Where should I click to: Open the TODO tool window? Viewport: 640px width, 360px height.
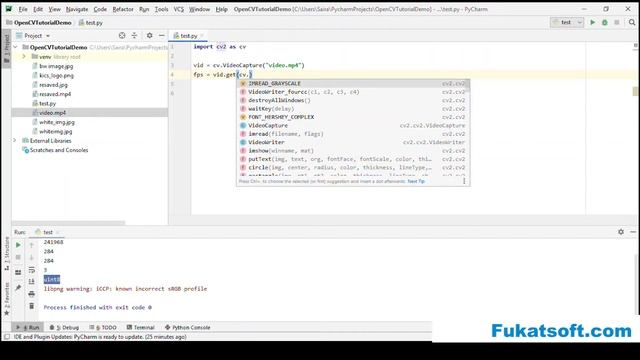tap(103, 327)
